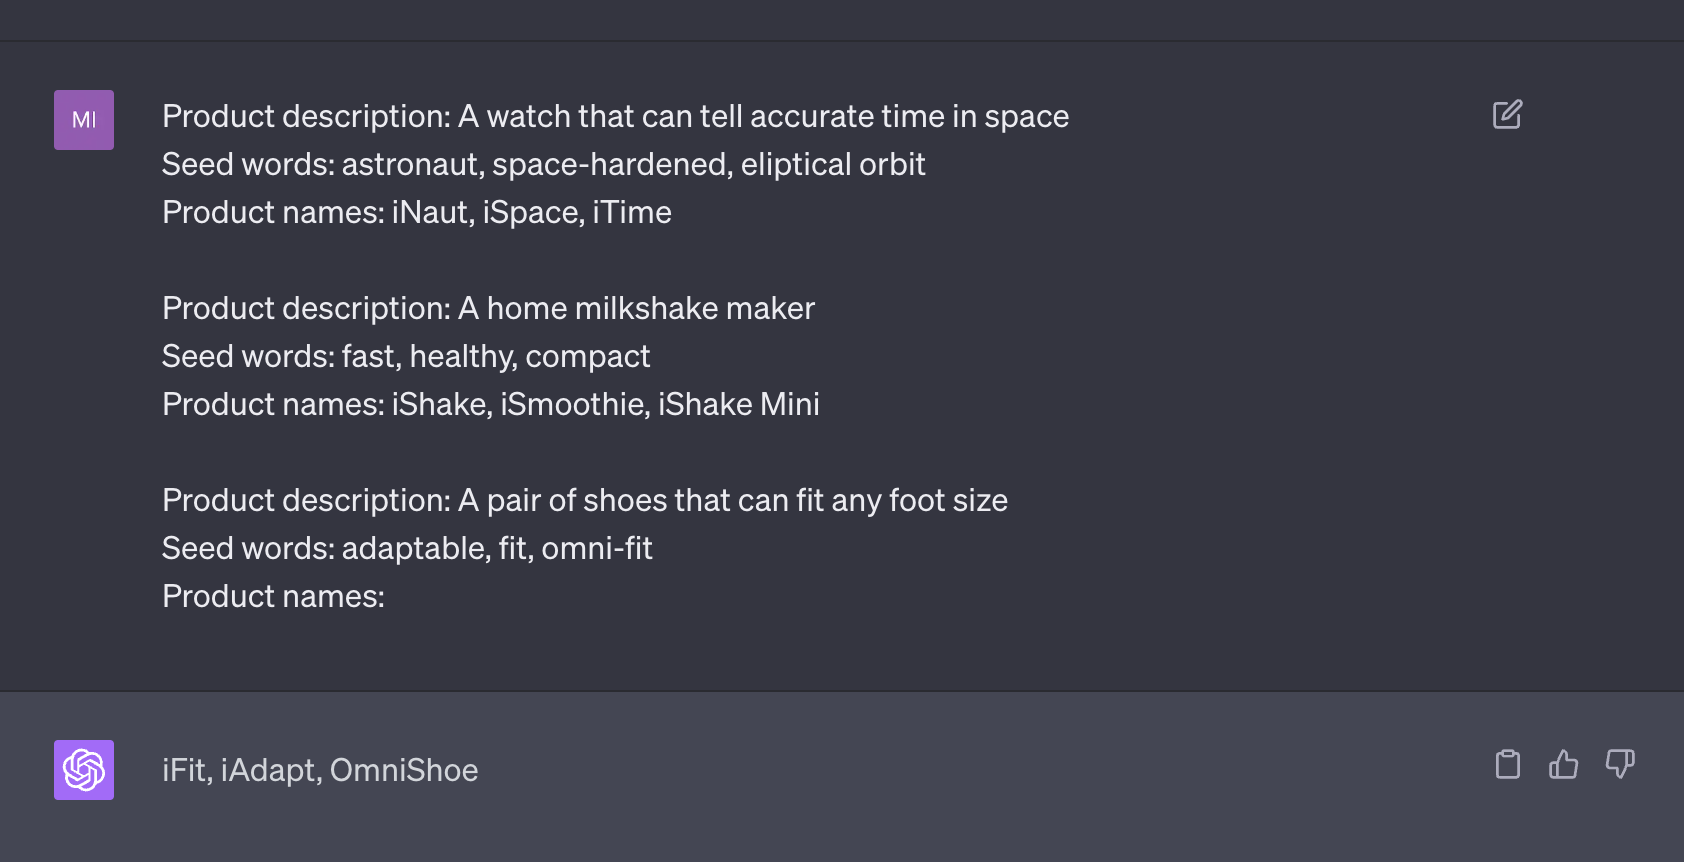Click the edit message pencil icon
Image resolution: width=1684 pixels, height=862 pixels.
pyautogui.click(x=1507, y=115)
